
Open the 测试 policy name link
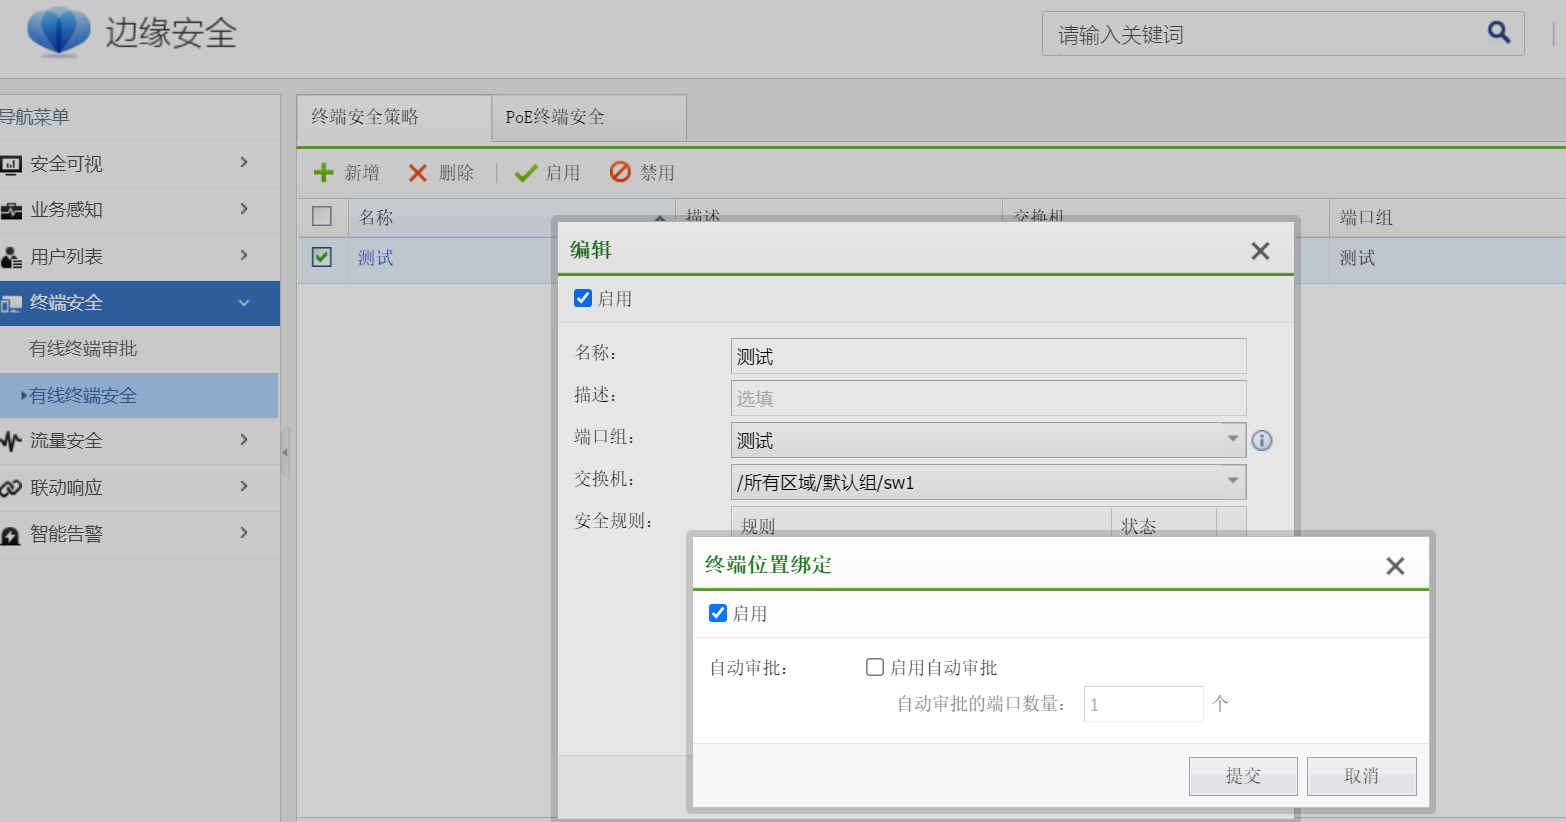[x=376, y=258]
